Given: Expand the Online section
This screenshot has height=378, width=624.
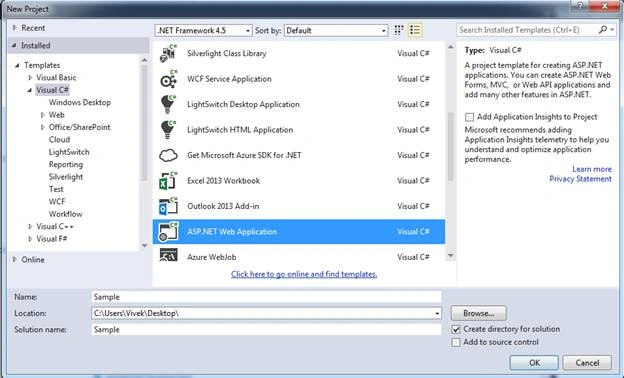Looking at the screenshot, I should pos(15,259).
